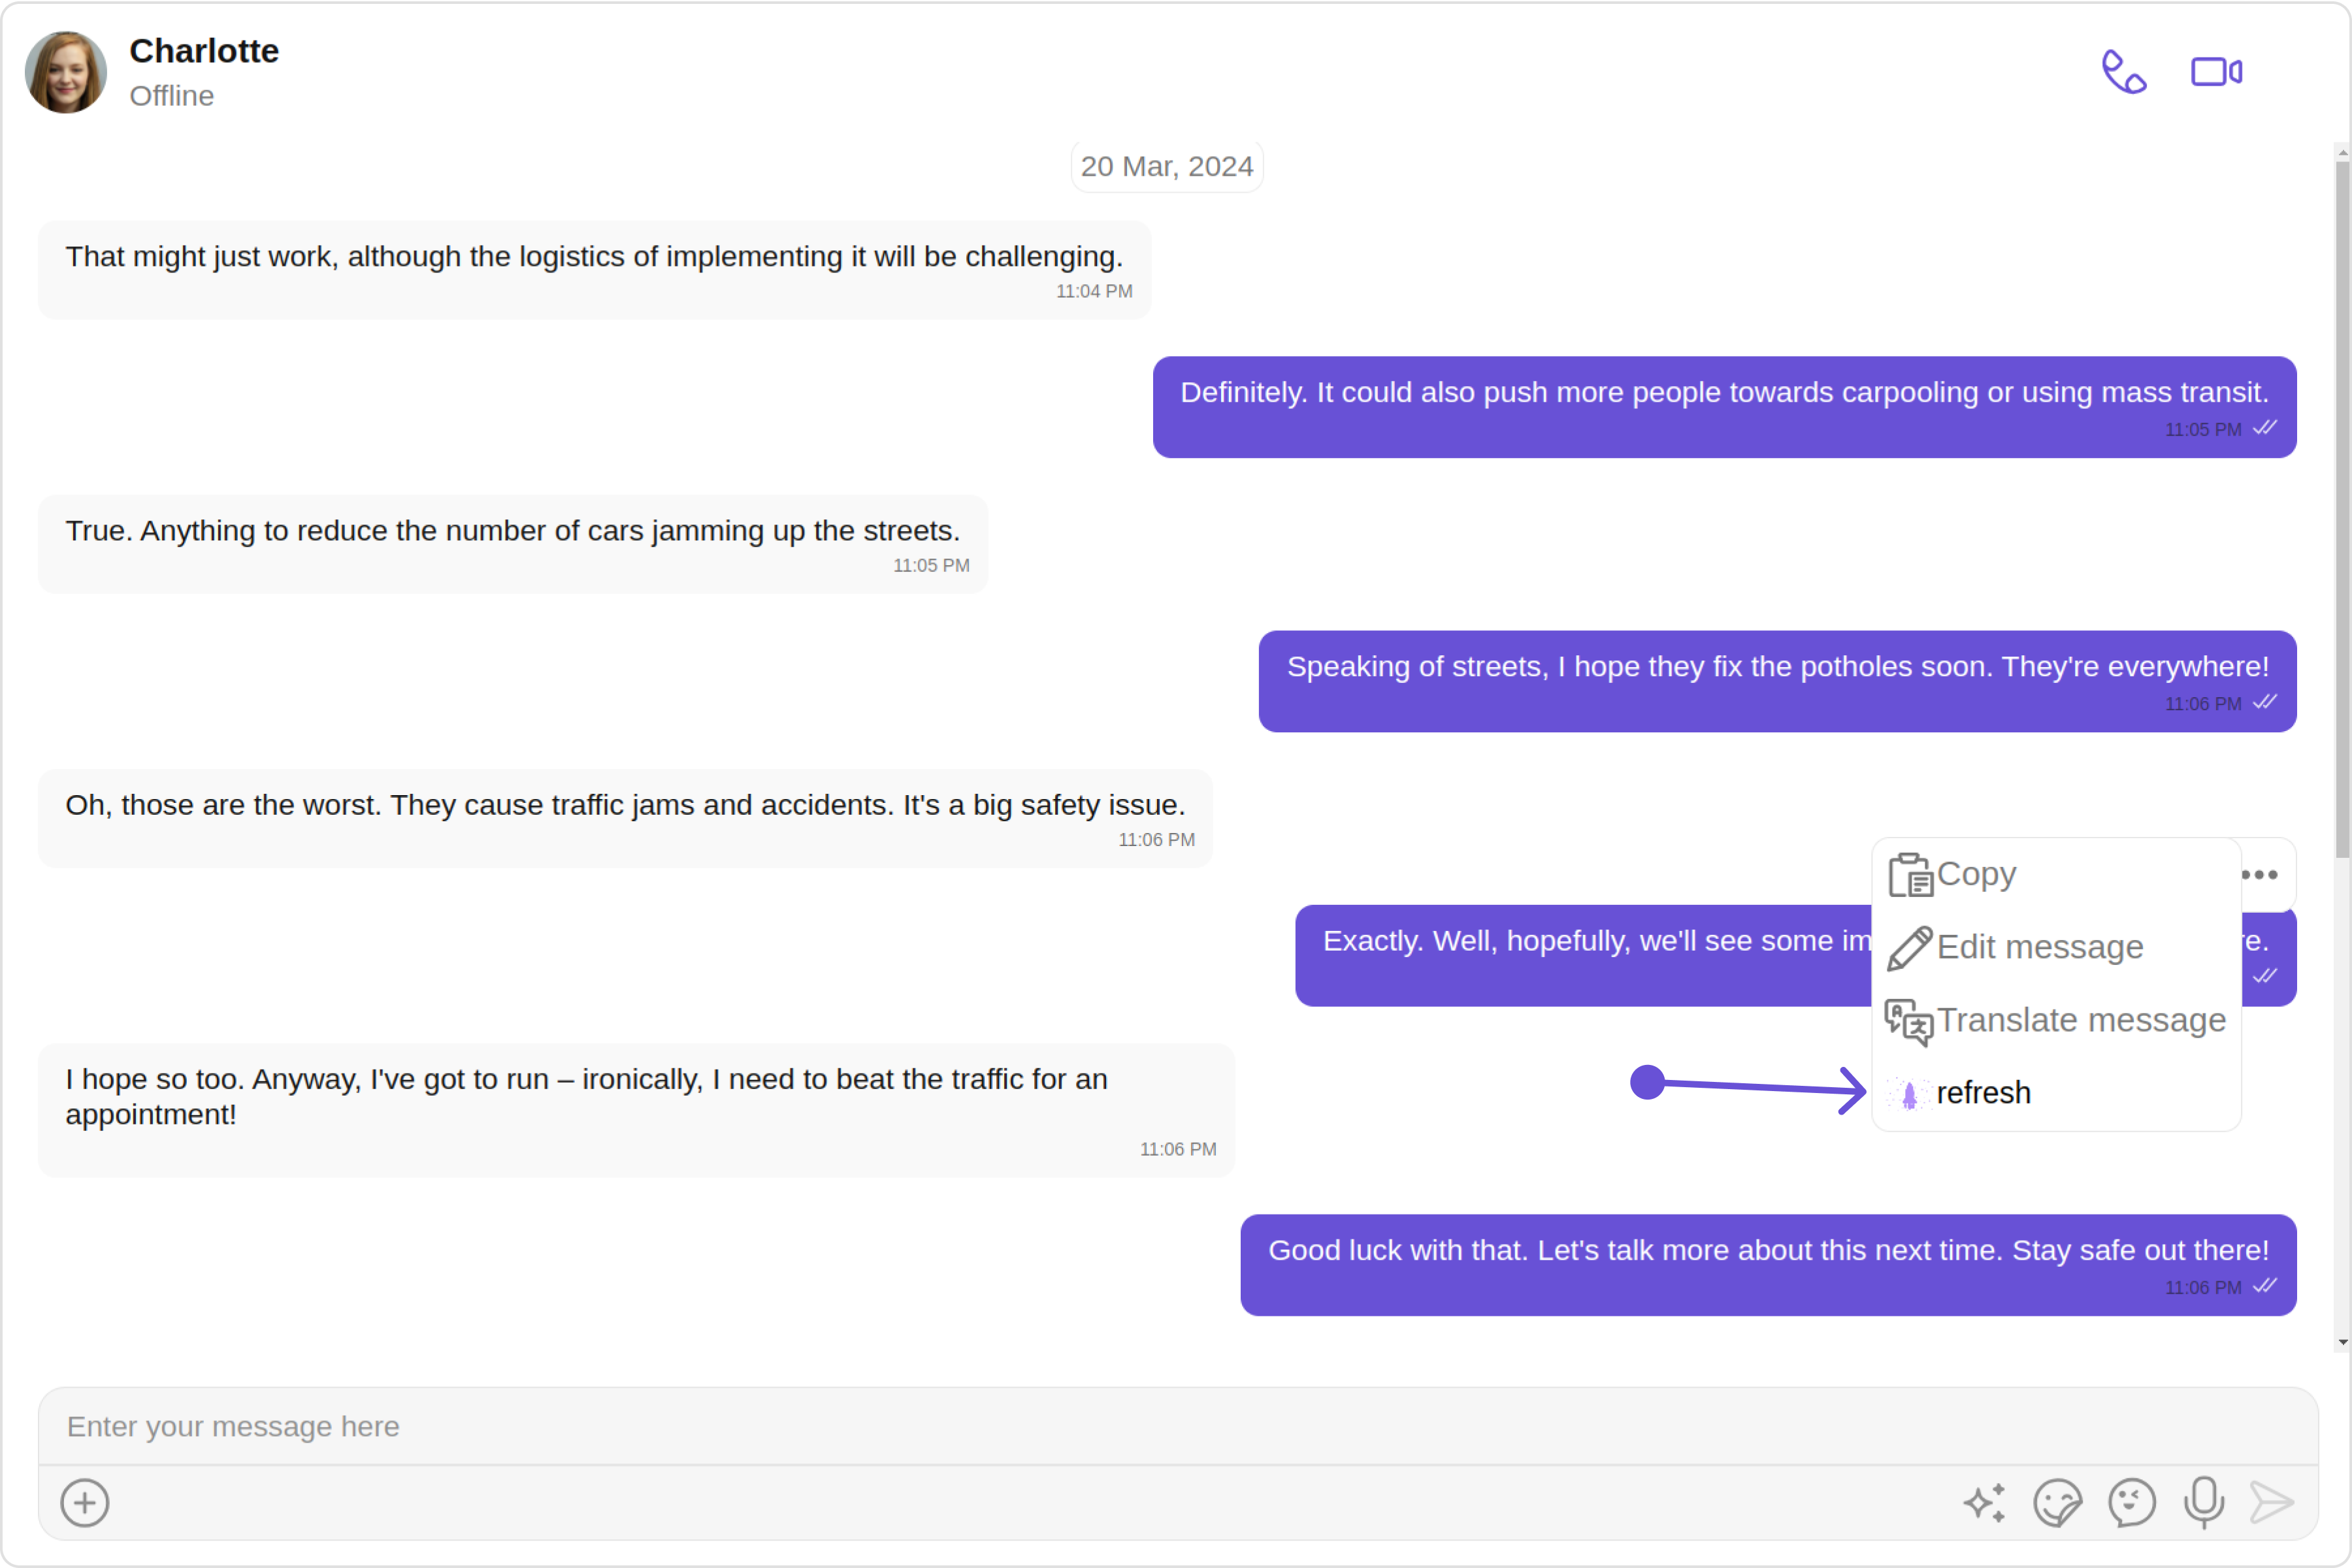The image size is (2352, 1568).
Task: Click the 'Good luck with that' message bubble
Action: point(1768,1265)
